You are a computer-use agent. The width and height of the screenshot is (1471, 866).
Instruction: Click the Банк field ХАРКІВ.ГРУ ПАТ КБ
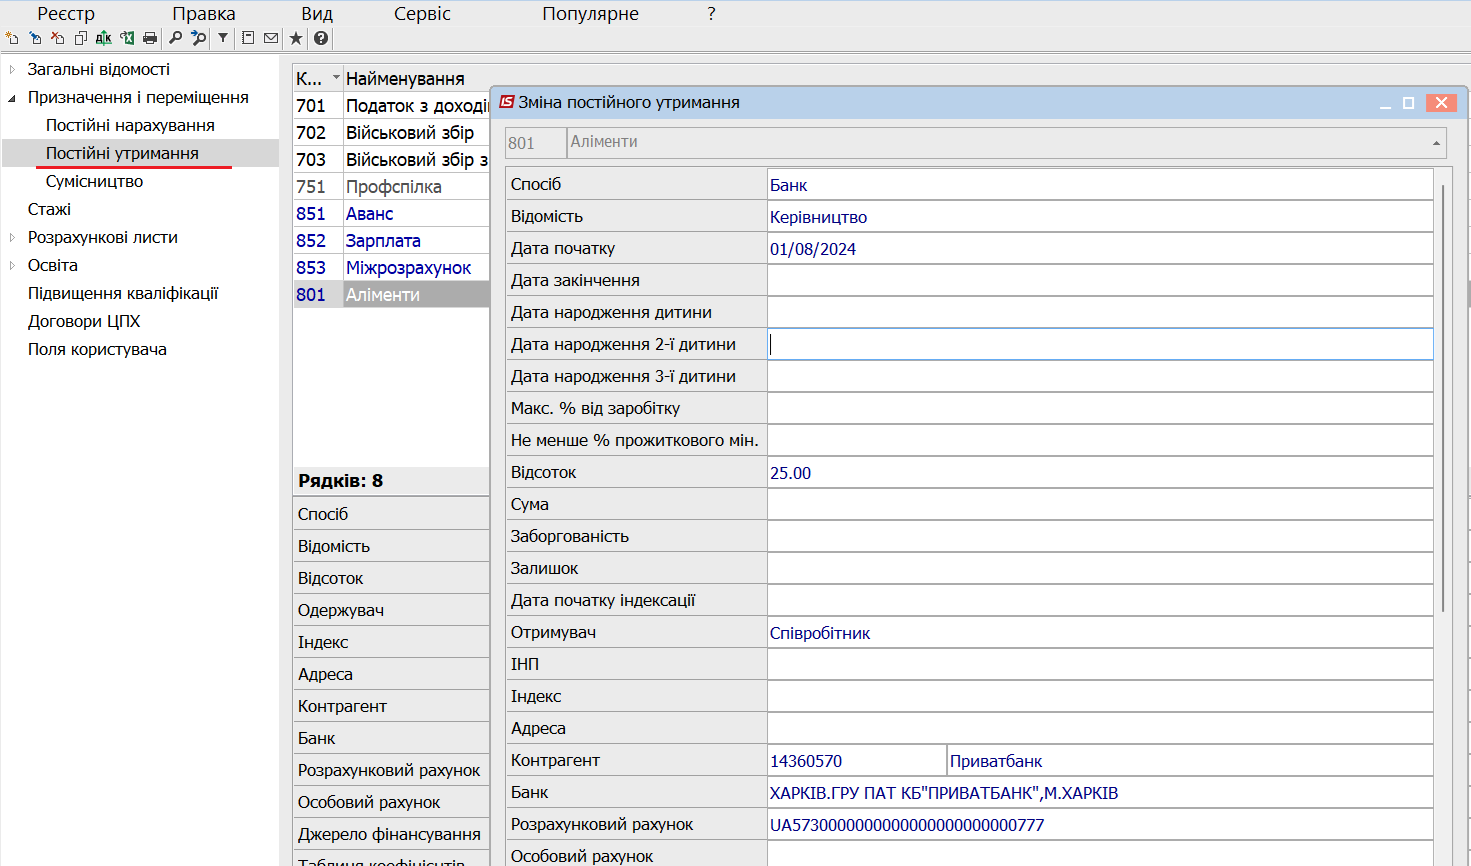click(1100, 792)
